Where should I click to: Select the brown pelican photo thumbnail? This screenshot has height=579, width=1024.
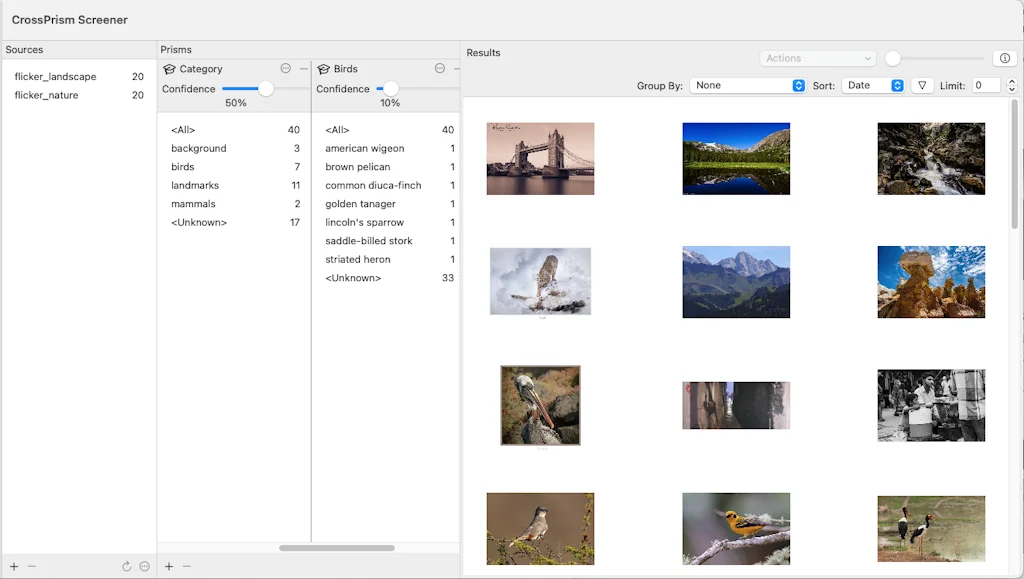(x=540, y=405)
